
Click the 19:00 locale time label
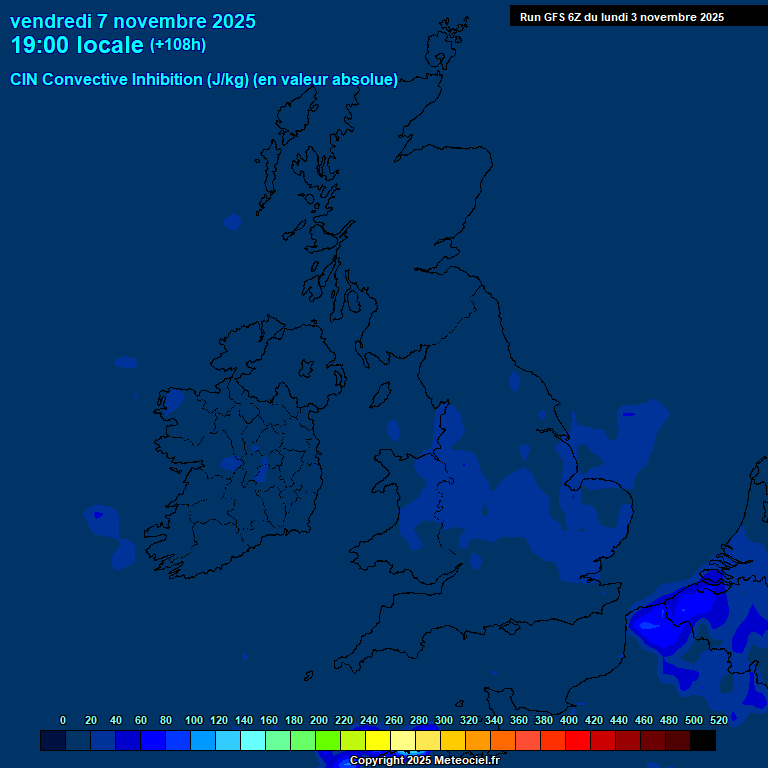pos(77,45)
